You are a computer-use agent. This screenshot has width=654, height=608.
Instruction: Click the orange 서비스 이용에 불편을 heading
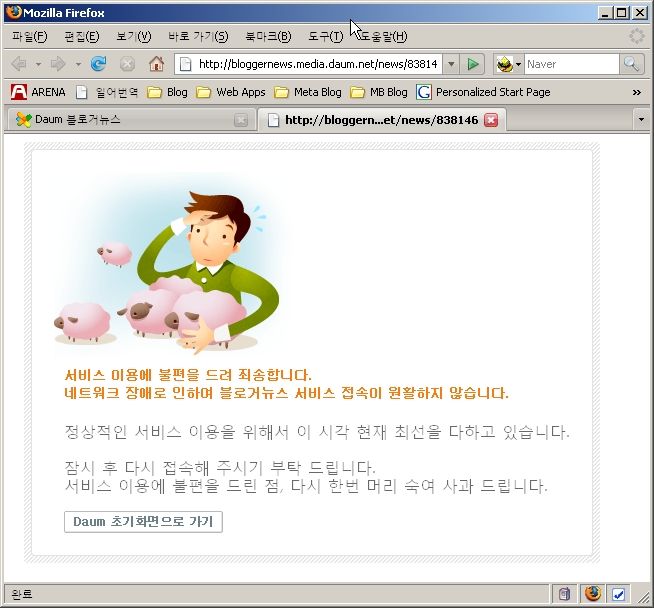188,375
